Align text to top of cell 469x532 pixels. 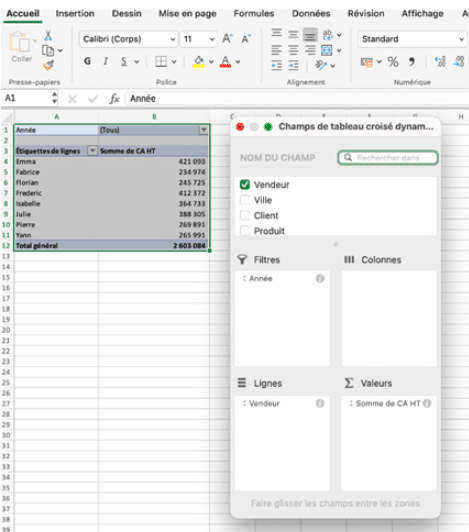pyautogui.click(x=277, y=33)
